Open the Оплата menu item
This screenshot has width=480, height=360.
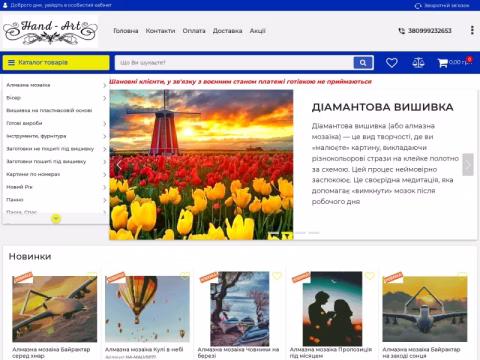(x=194, y=31)
